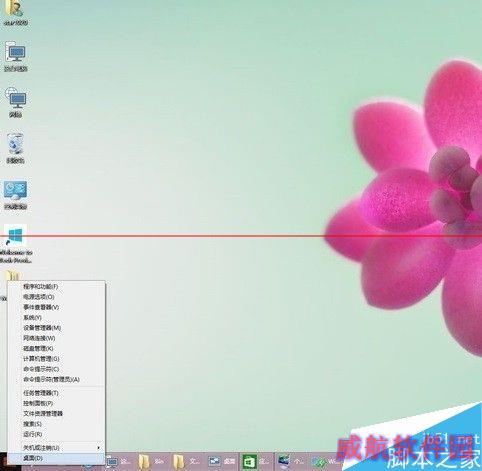Select 电源选项(O) menu entry
The width and height of the screenshot is (482, 471).
pyautogui.click(x=56, y=297)
